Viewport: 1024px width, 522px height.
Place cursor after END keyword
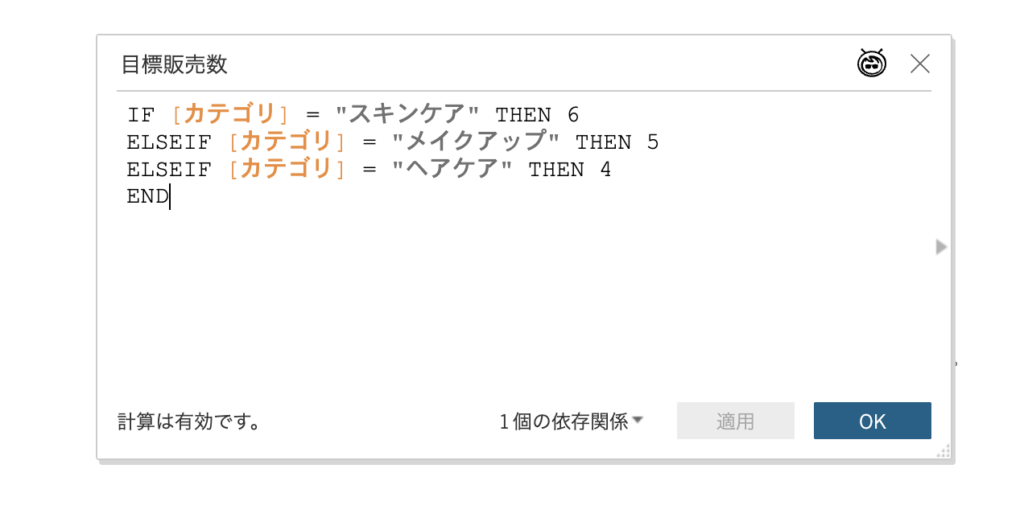pos(169,197)
